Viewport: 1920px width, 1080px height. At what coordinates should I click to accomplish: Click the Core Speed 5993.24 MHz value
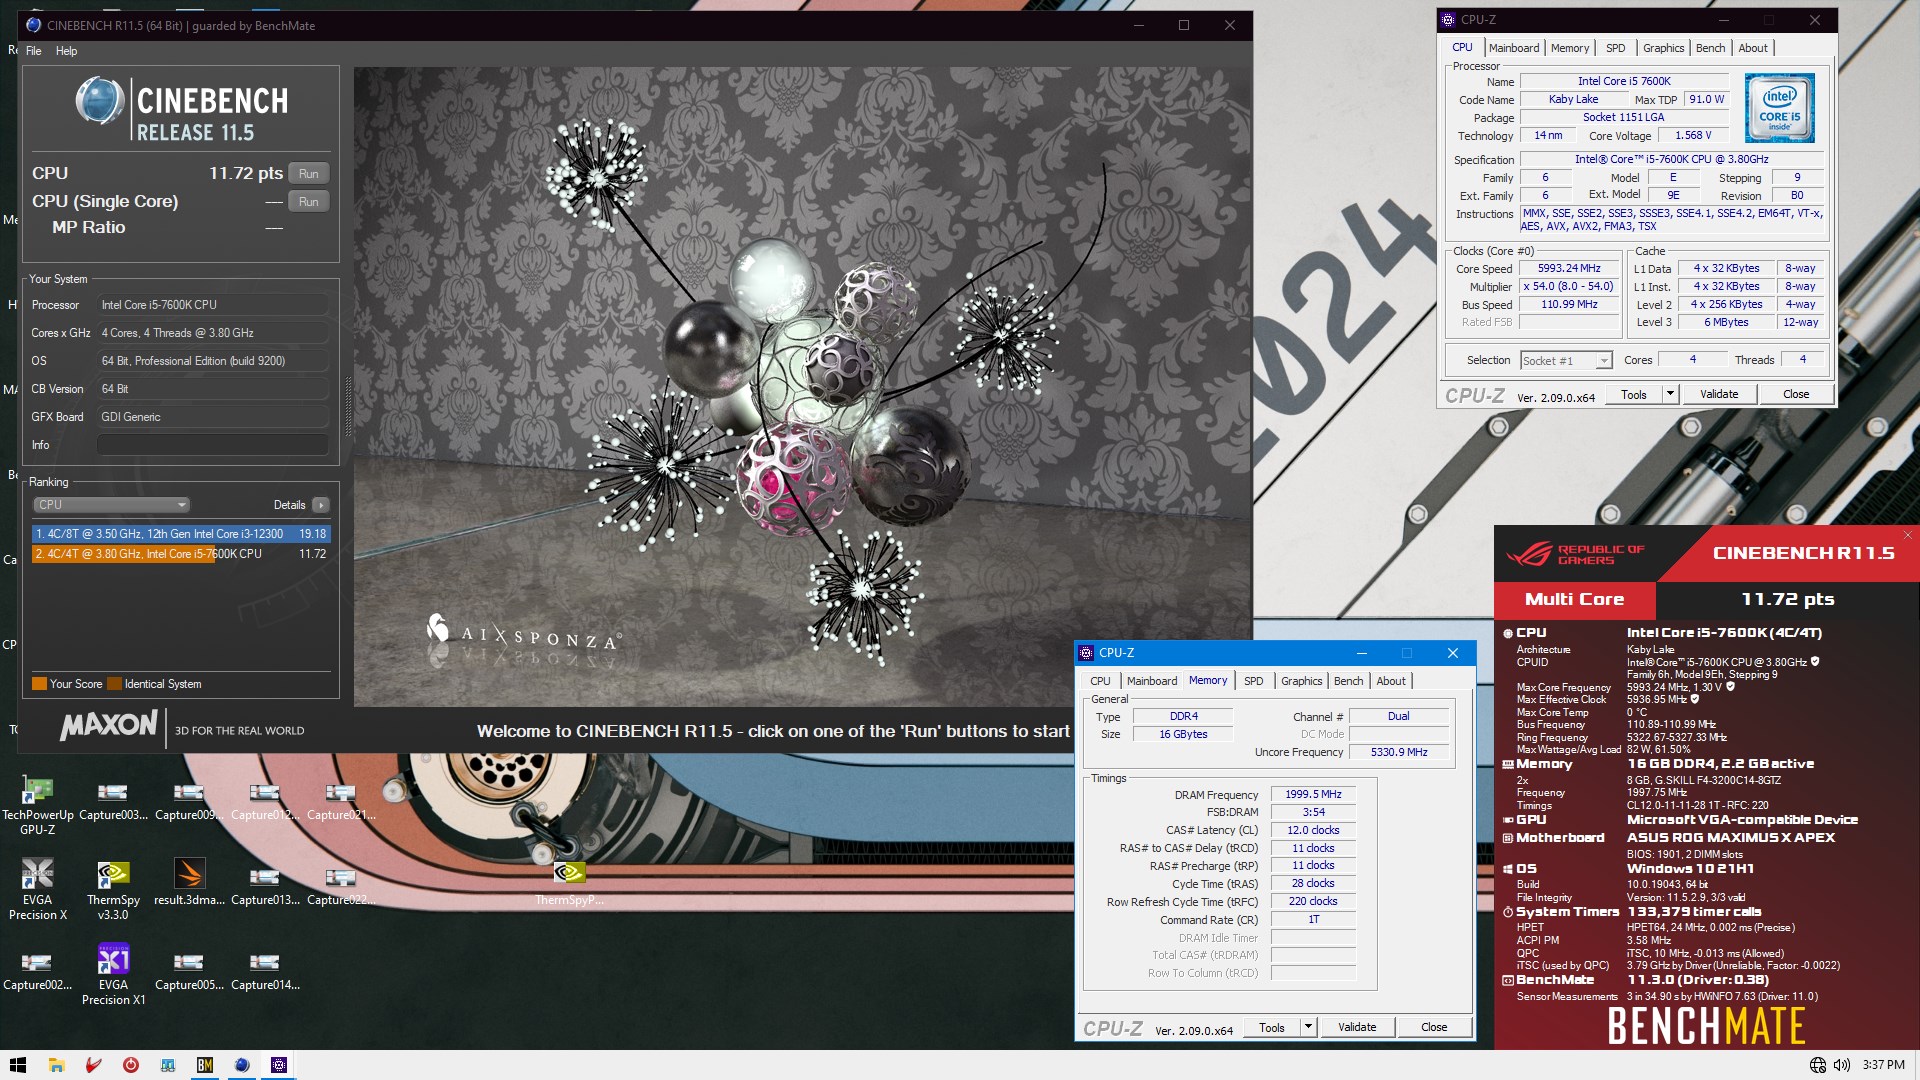click(x=1569, y=268)
